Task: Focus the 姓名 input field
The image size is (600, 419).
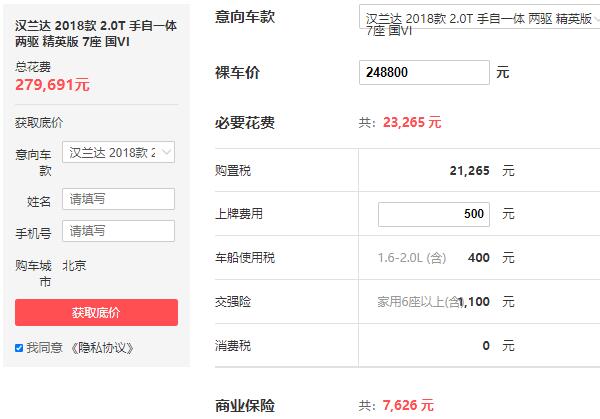Action: (x=119, y=199)
